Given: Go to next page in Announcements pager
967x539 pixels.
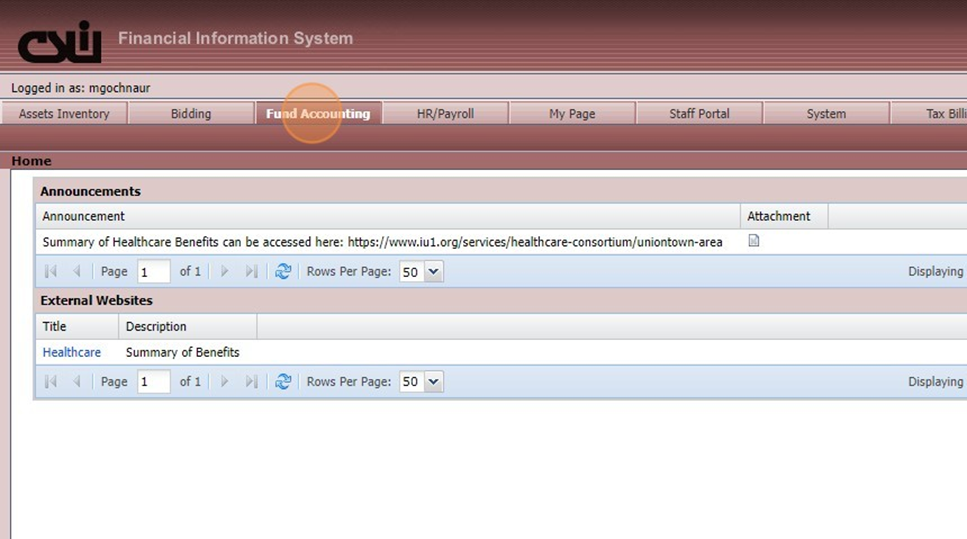Looking at the screenshot, I should coord(224,271).
